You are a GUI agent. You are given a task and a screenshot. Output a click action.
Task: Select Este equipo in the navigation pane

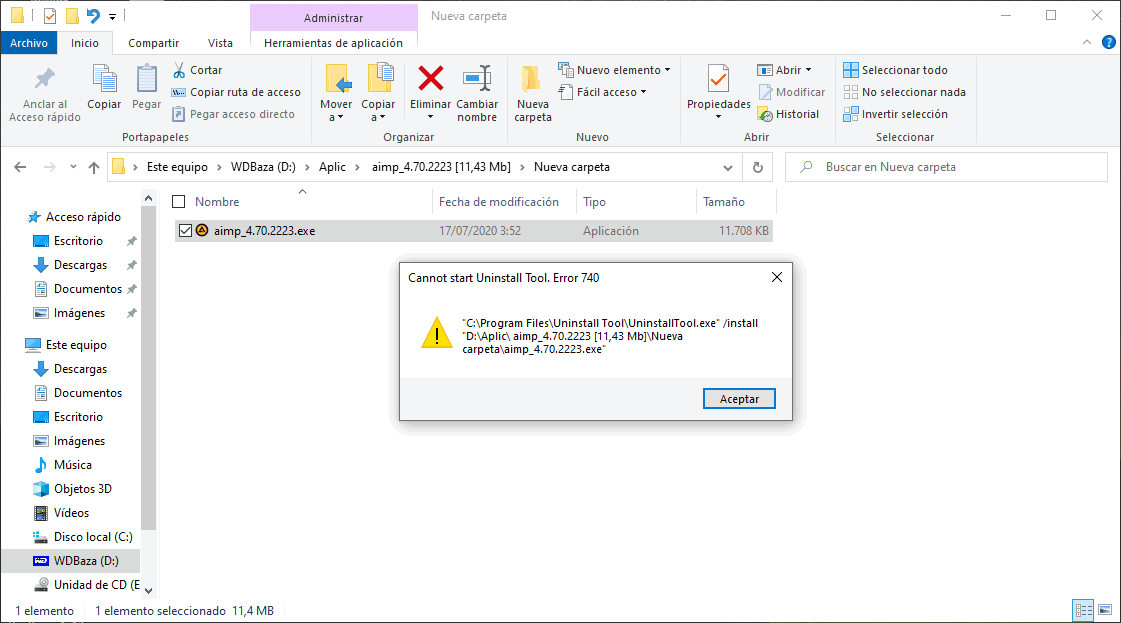pos(76,345)
